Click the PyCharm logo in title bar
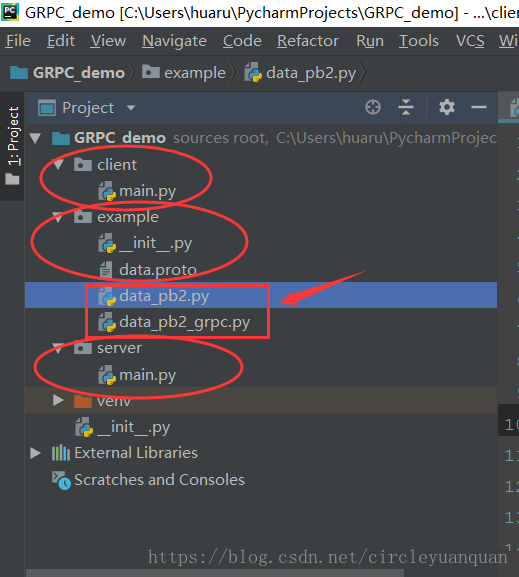 [10, 12]
